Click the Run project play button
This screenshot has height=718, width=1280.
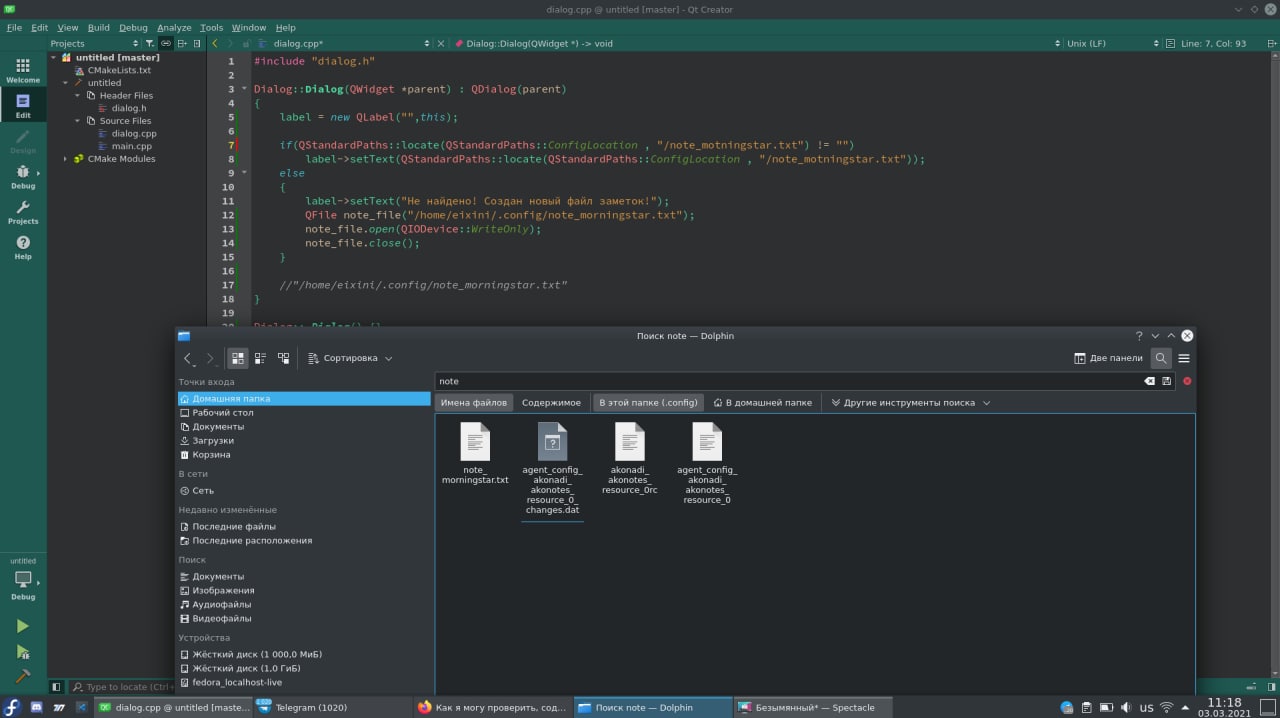[x=22, y=626]
